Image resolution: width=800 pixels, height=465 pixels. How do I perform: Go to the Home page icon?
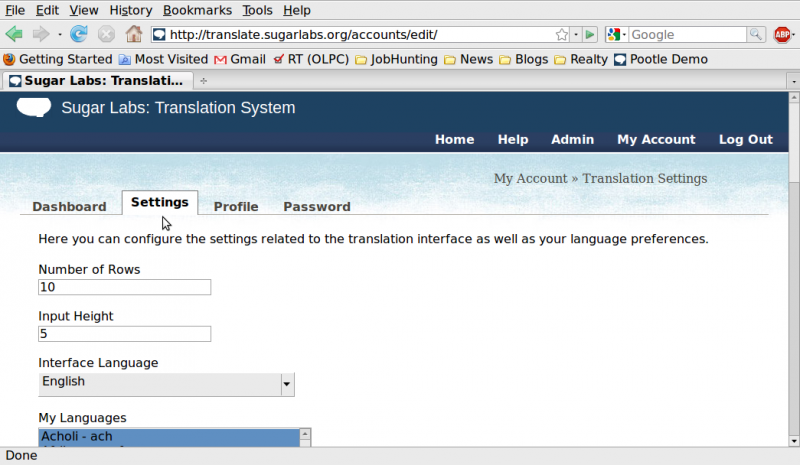(x=133, y=35)
